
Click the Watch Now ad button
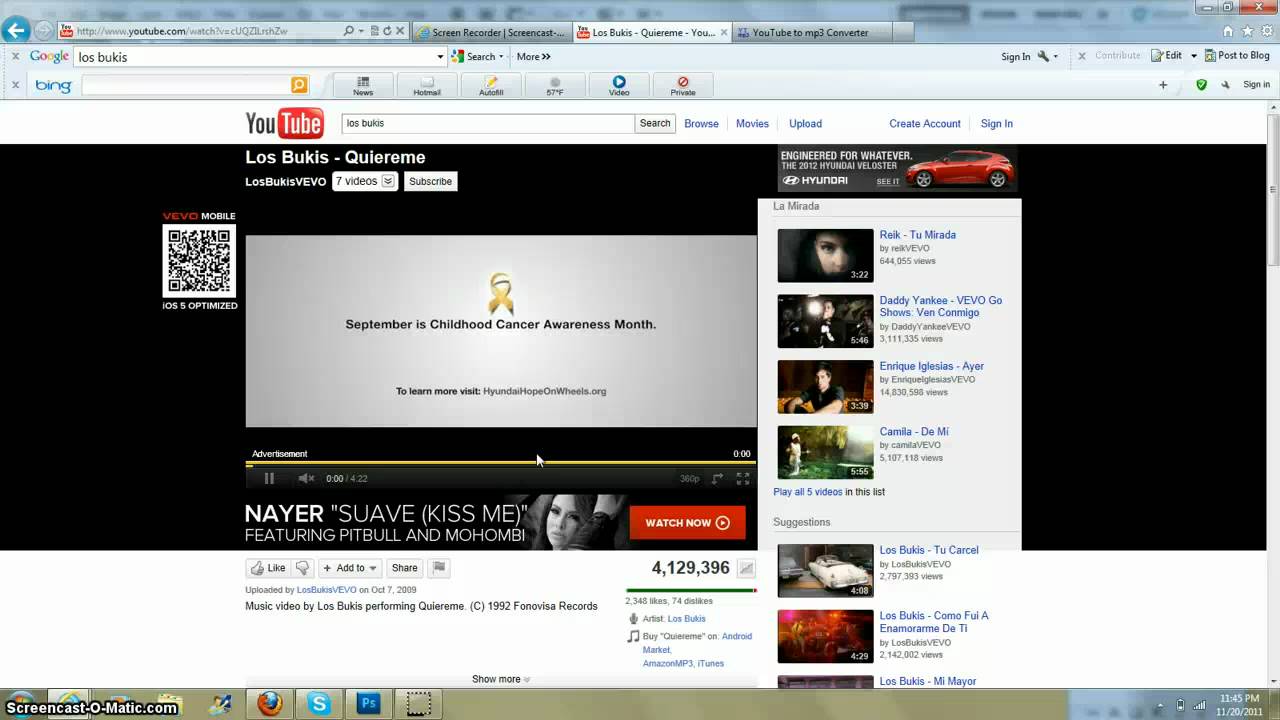coord(688,523)
